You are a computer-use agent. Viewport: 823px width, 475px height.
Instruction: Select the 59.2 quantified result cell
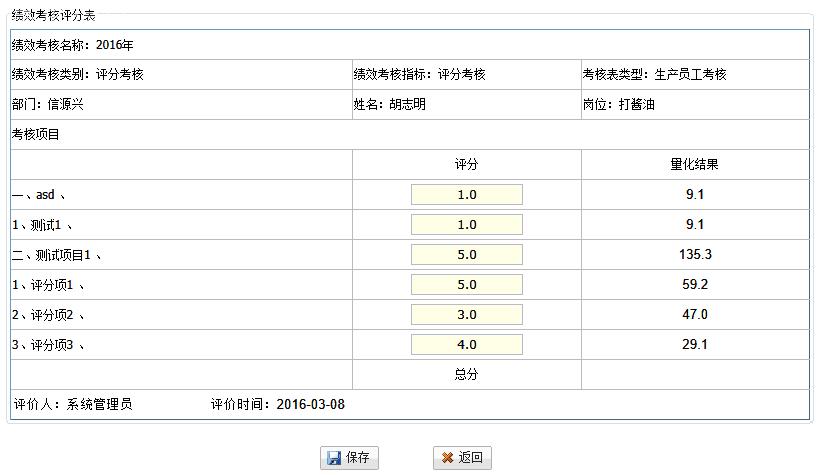coord(694,285)
